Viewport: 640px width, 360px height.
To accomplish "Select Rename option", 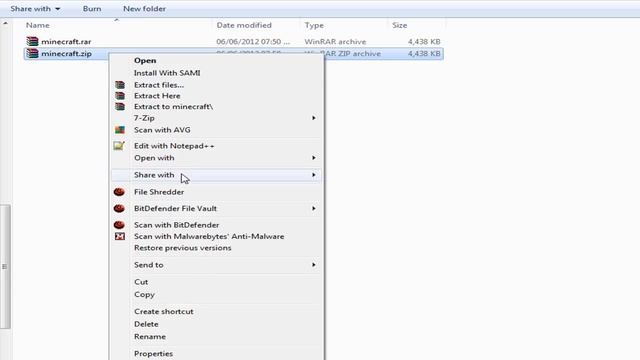I will [x=150, y=337].
